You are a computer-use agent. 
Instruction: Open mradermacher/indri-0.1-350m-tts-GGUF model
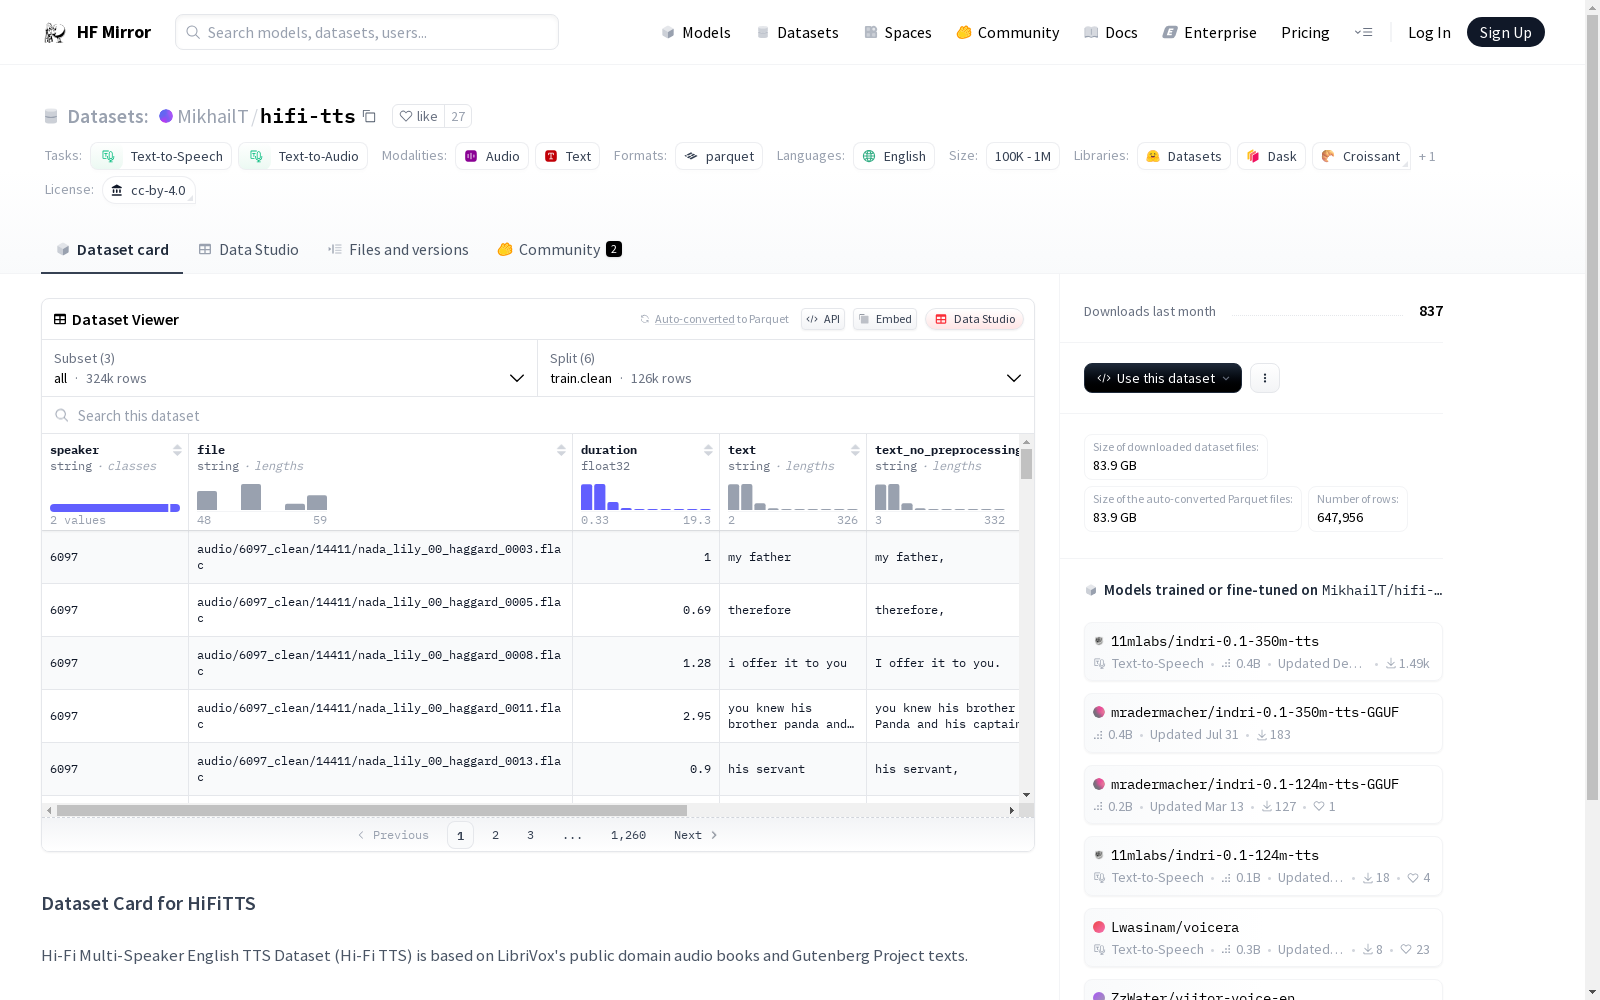(x=1263, y=722)
